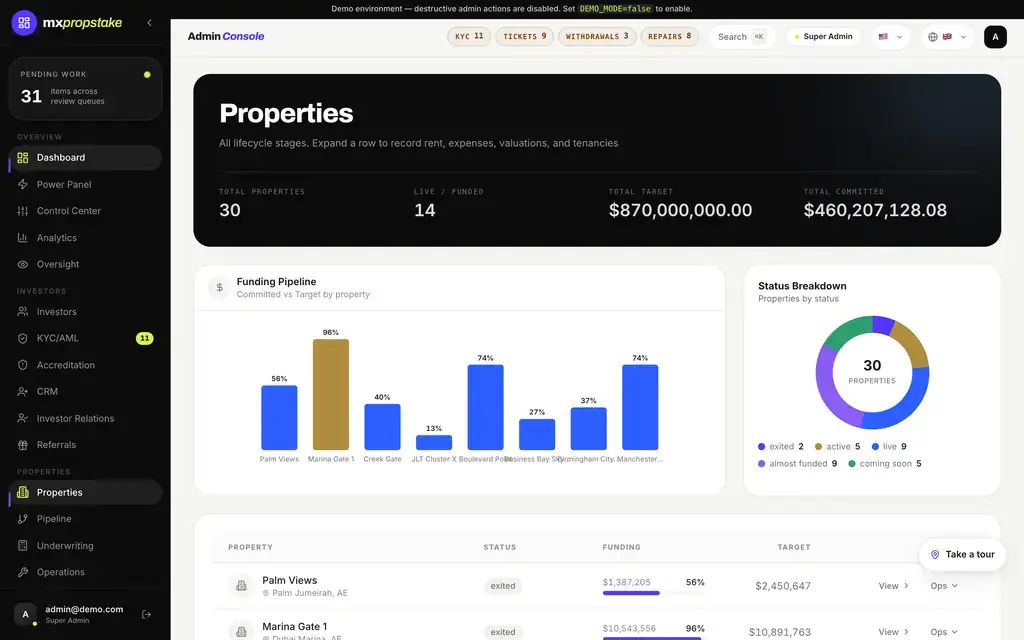
Task: Click the Search field in the top bar
Action: pos(741,37)
